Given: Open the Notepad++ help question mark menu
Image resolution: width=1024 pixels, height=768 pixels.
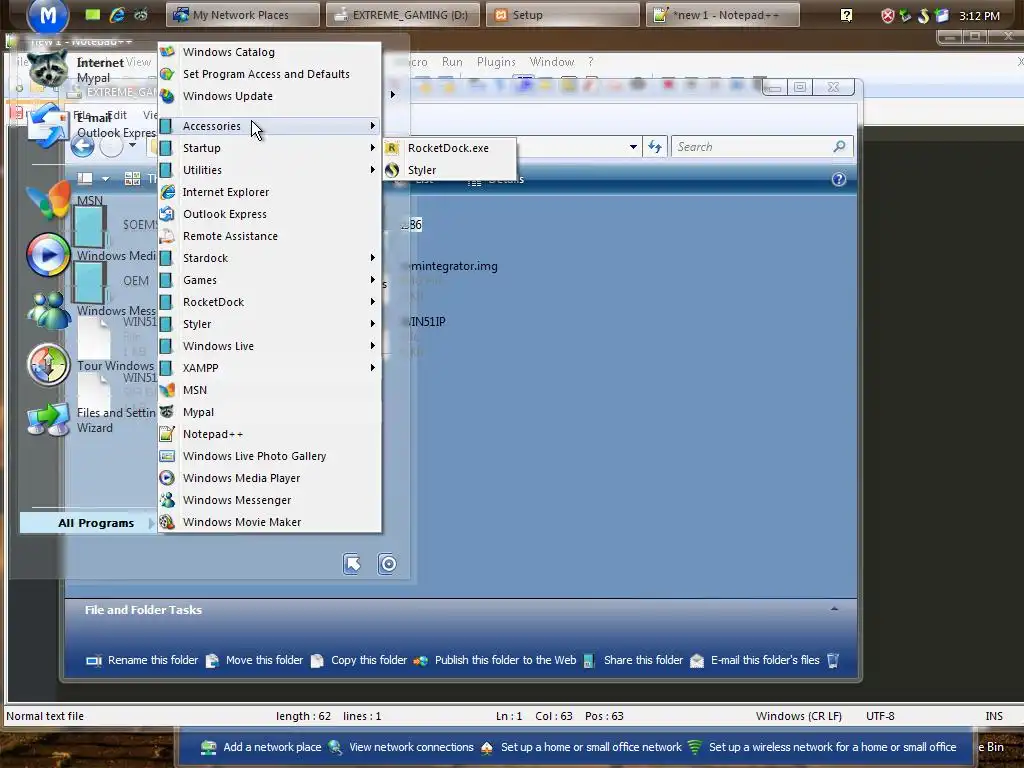Looking at the screenshot, I should 590,62.
